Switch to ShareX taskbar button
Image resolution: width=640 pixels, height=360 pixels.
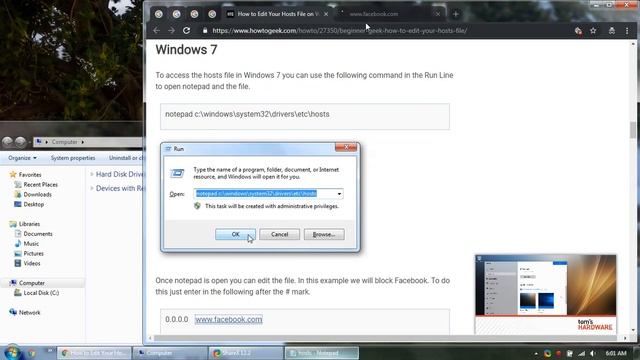pyautogui.click(x=246, y=353)
